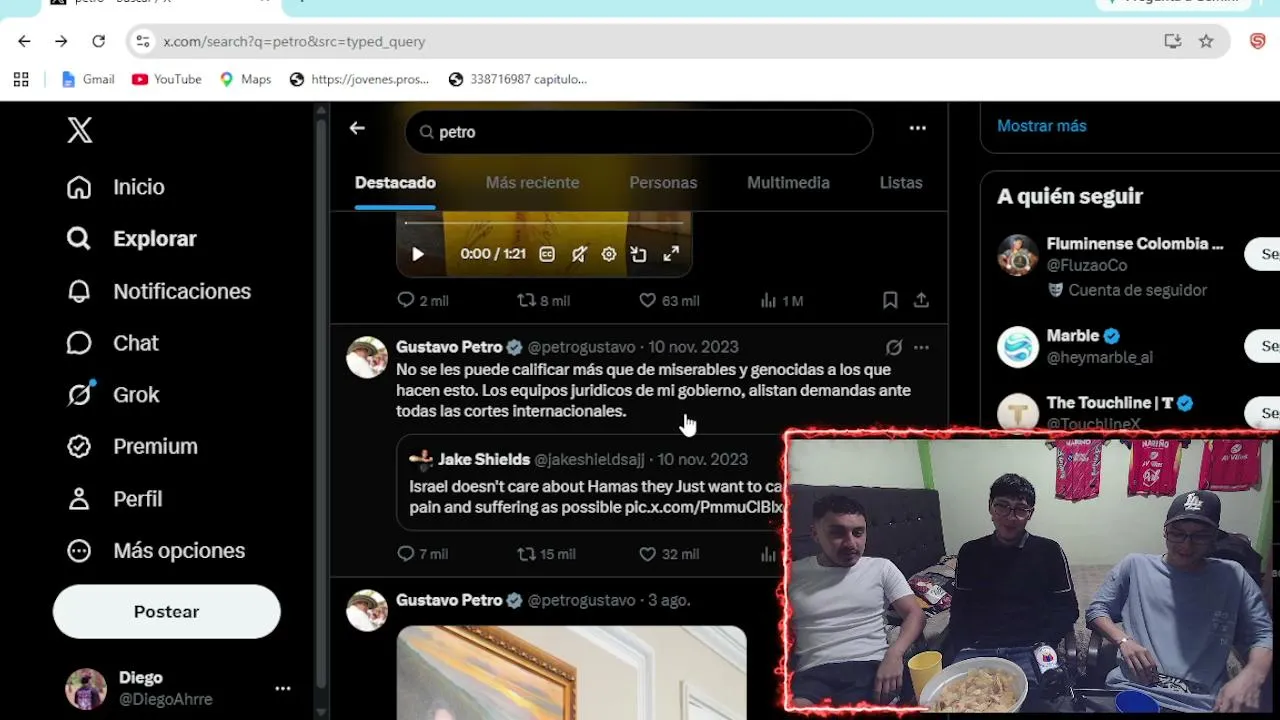The width and height of the screenshot is (1280, 720).
Task: Go to Inicio in the sidebar
Action: [x=115, y=187]
